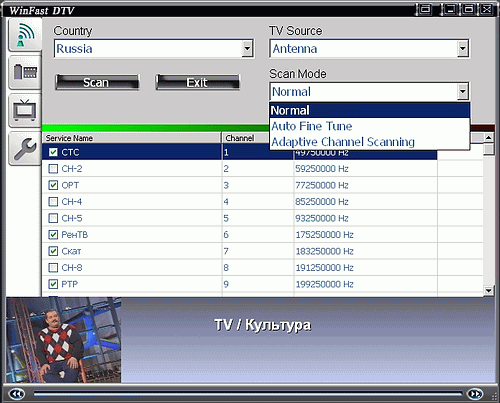Click the compact mode title bar icon

[425, 9]
